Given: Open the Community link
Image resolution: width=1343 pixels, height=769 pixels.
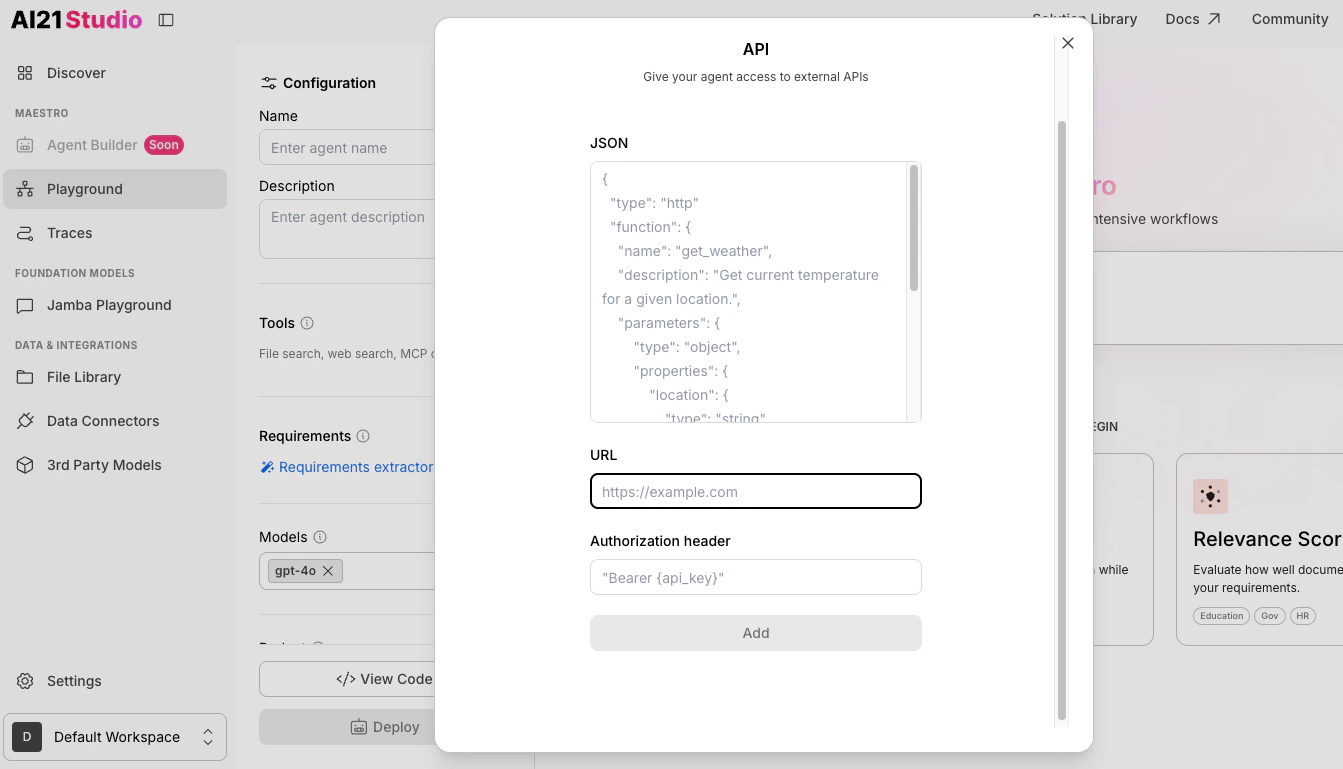Looking at the screenshot, I should 1290,19.
